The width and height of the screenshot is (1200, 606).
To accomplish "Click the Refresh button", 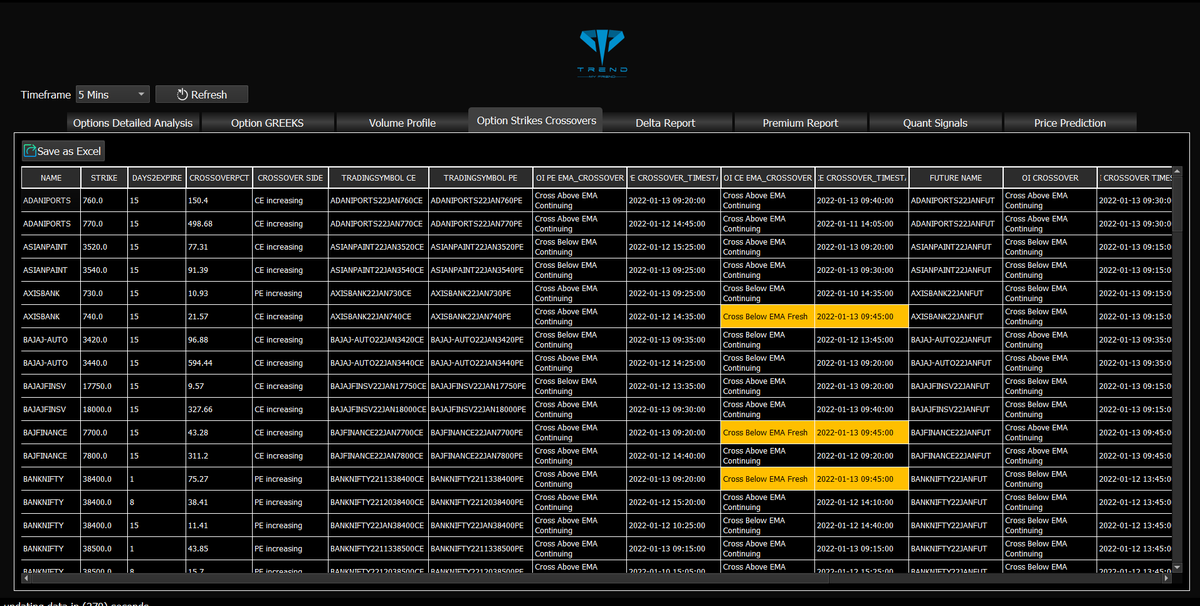I will pos(202,94).
